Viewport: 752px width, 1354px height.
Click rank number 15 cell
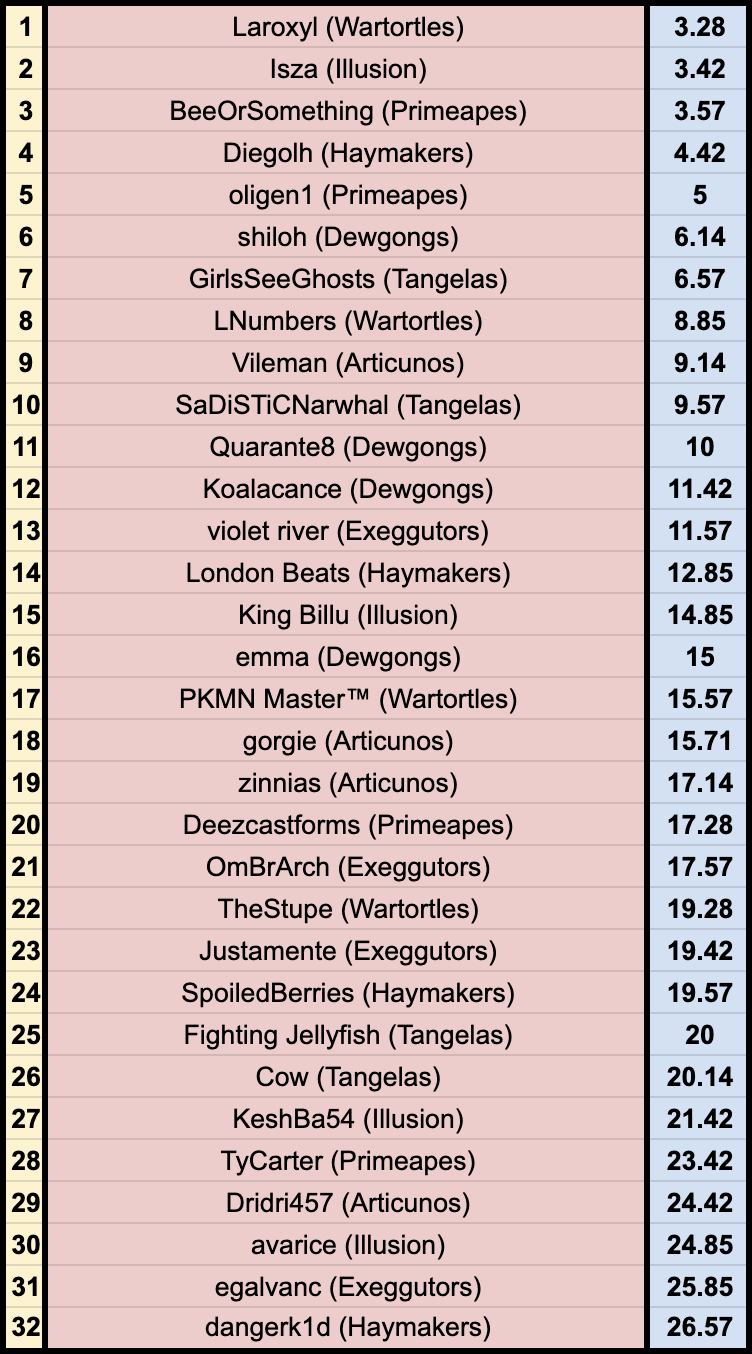point(25,615)
